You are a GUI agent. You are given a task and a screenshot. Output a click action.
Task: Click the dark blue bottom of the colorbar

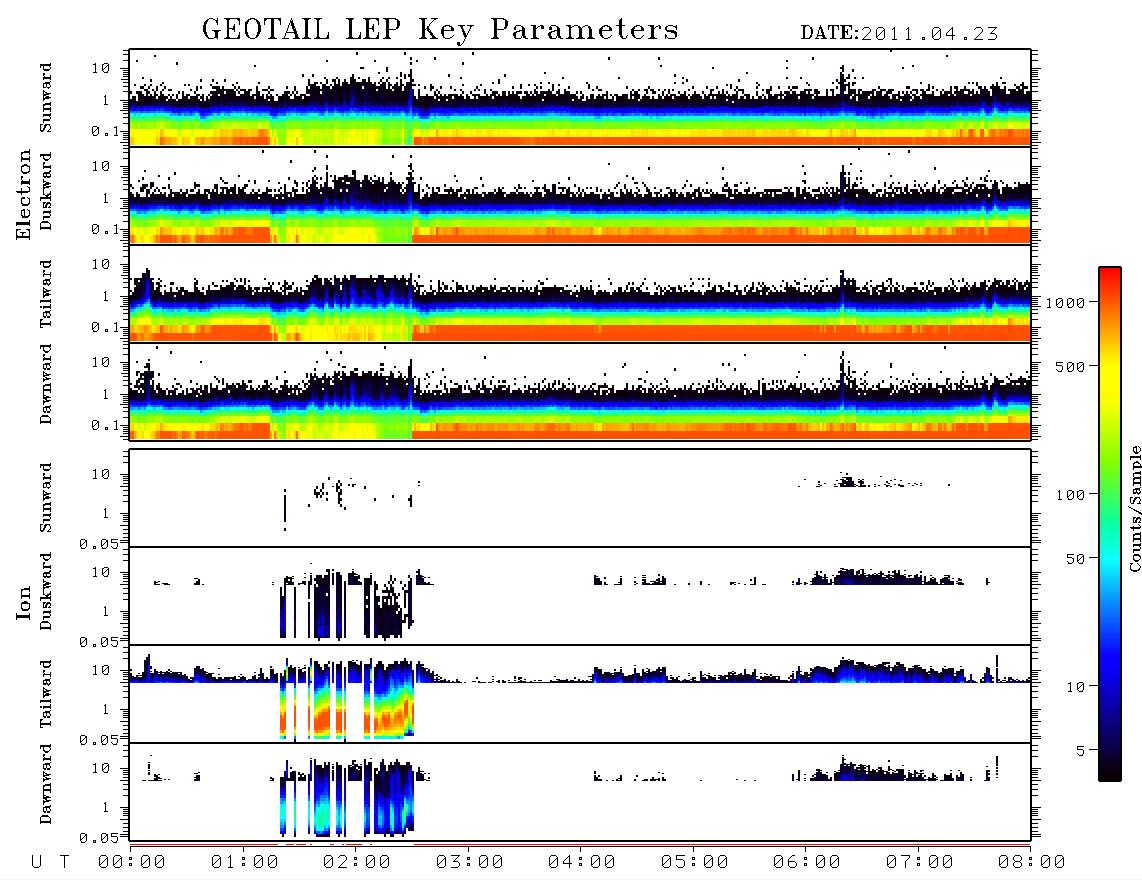coord(1109,758)
